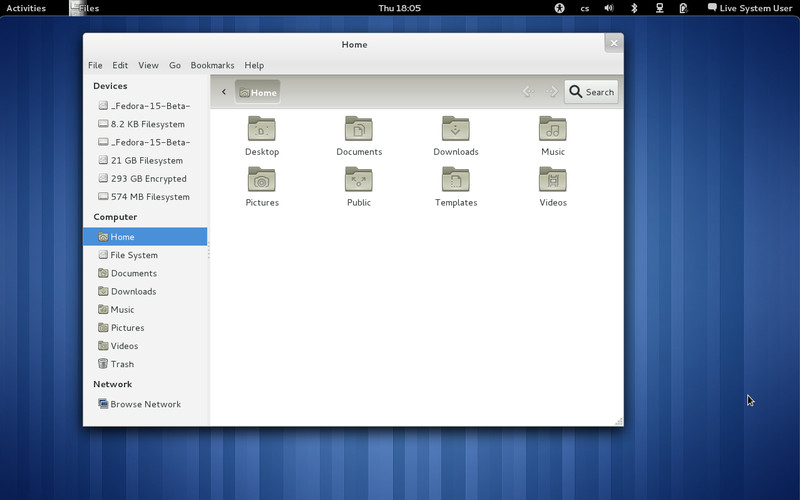Open Music bookmark in sidebar
This screenshot has width=800, height=500.
coord(145,310)
